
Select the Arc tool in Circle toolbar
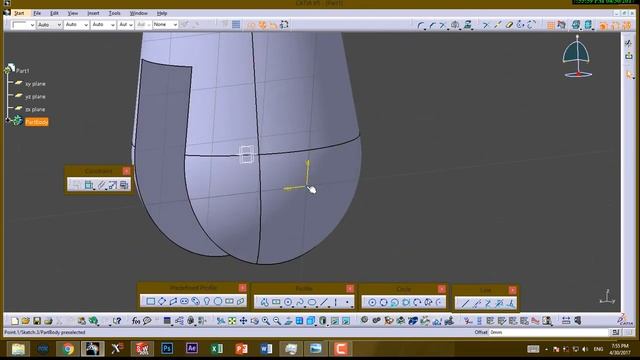439,302
